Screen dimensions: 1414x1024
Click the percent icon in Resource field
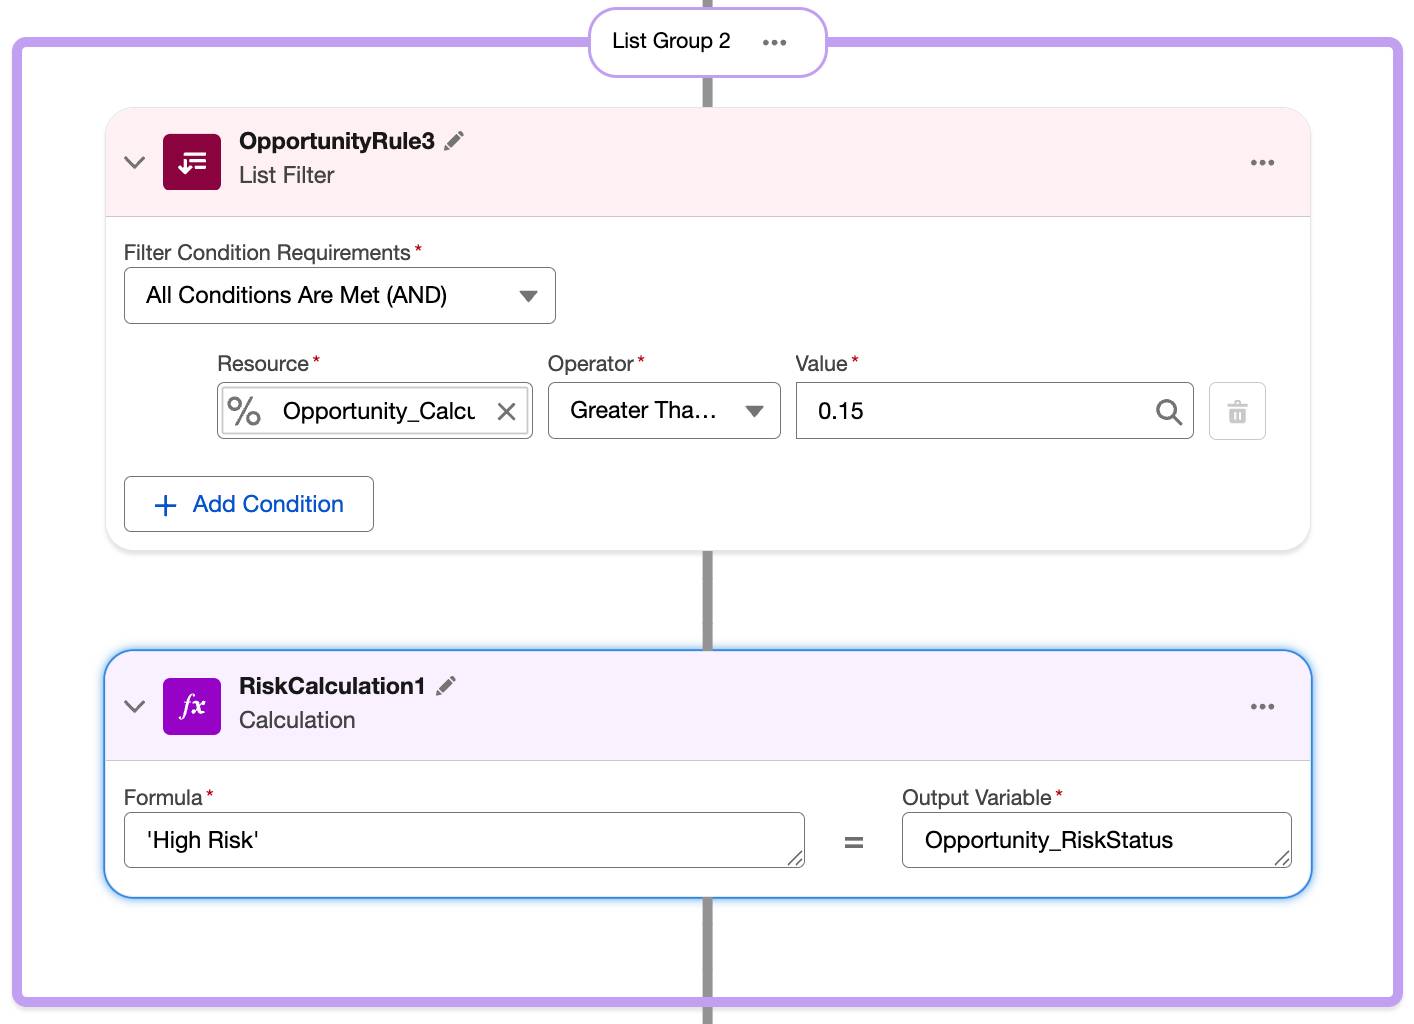(244, 411)
